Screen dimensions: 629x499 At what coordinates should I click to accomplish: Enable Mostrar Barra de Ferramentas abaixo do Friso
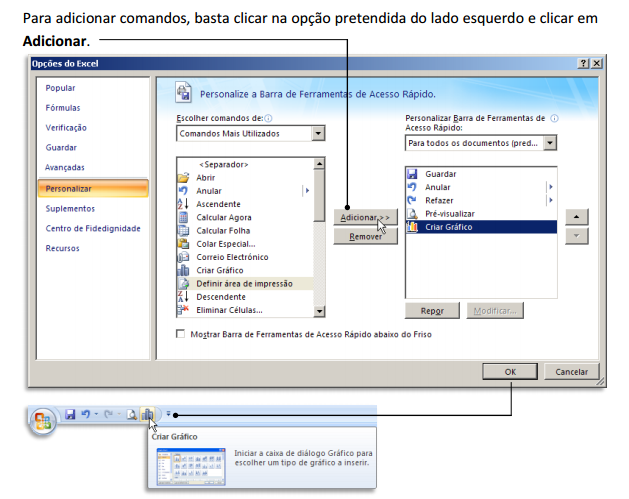tap(181, 334)
